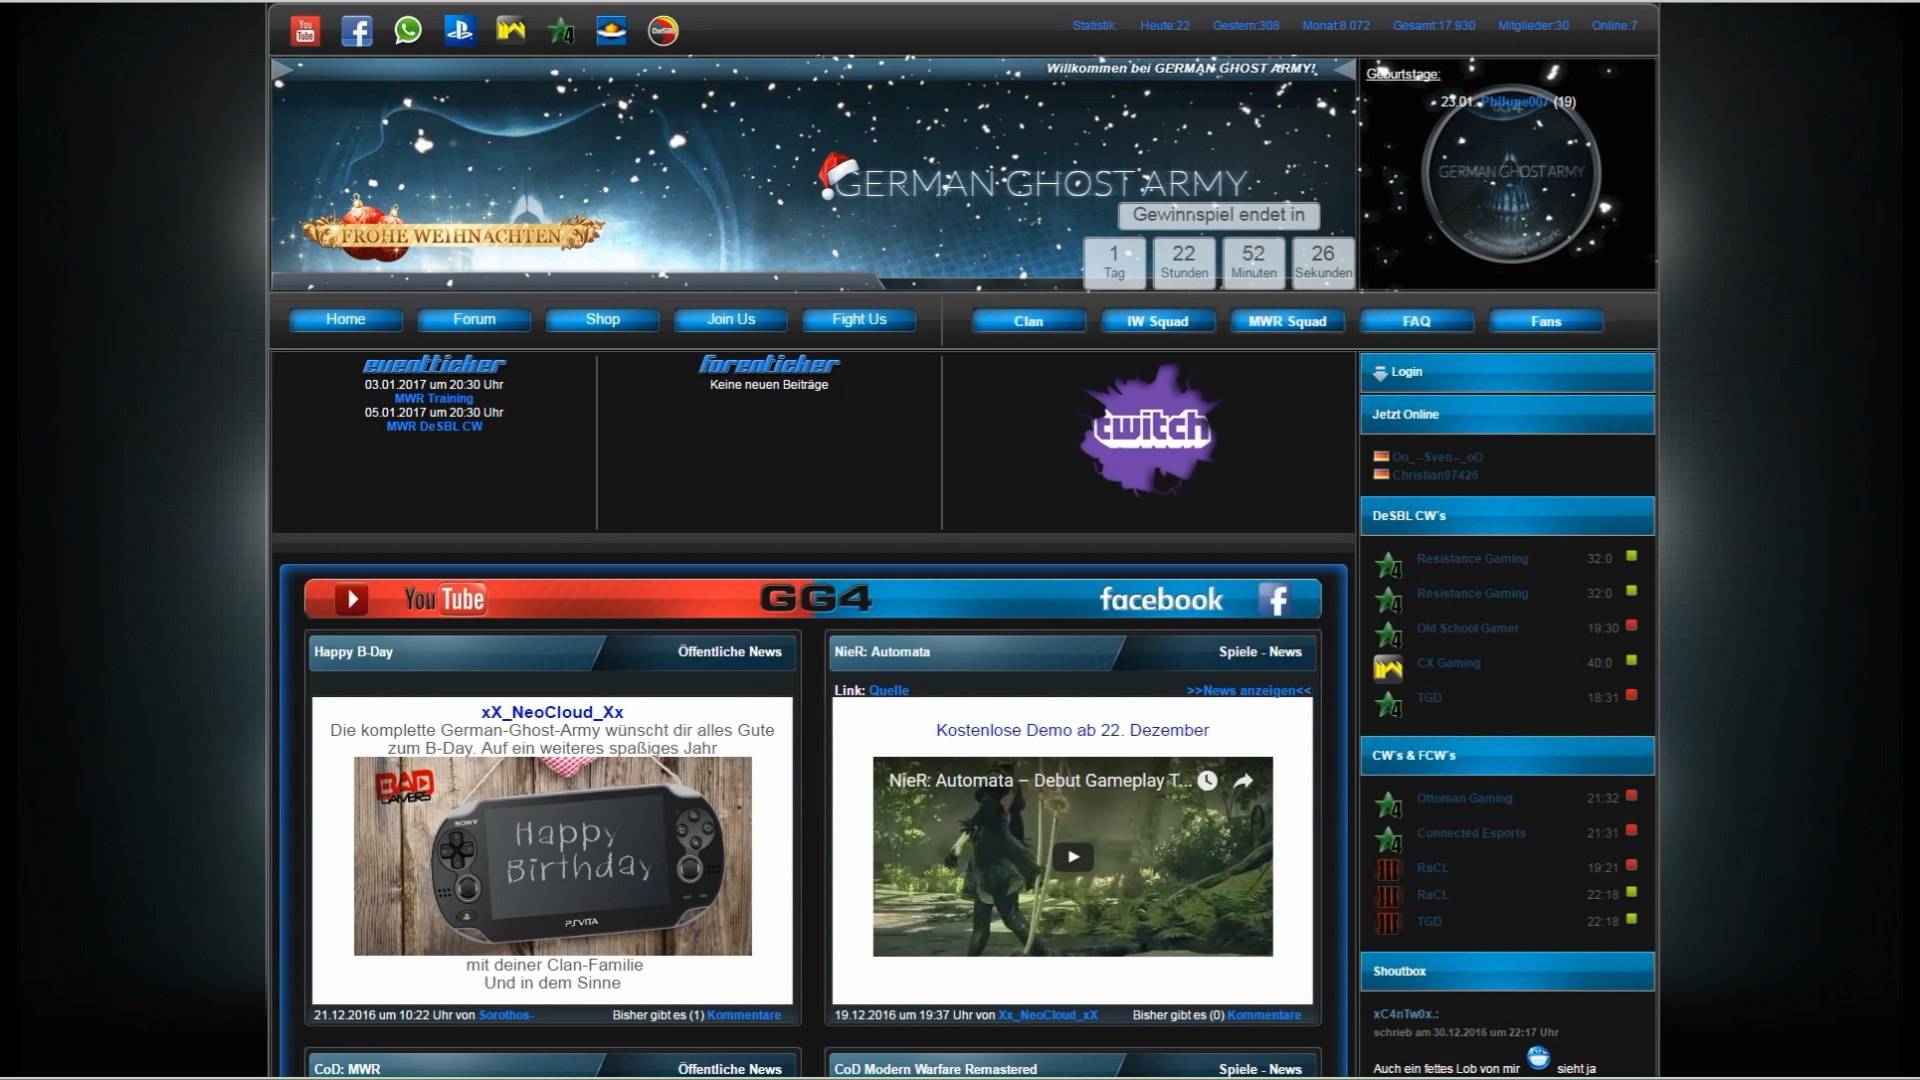This screenshot has width=1920, height=1080.
Task: Click the facebook banner text
Action: click(x=1161, y=599)
